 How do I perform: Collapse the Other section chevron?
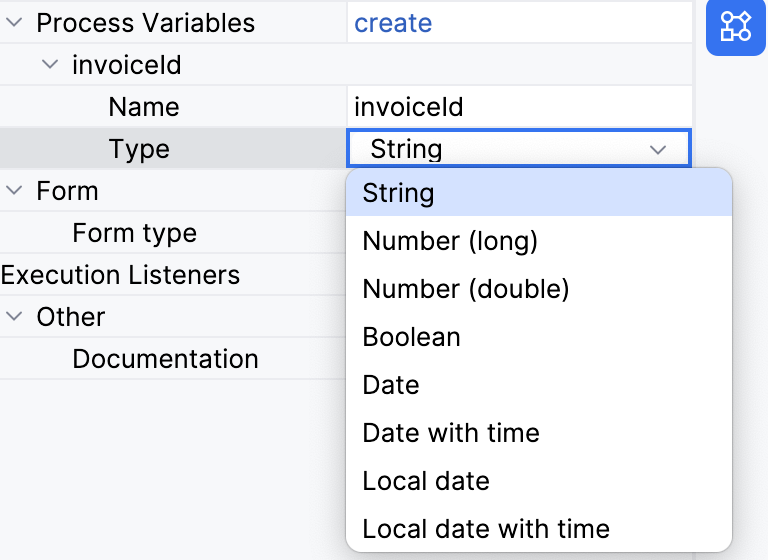tap(13, 317)
